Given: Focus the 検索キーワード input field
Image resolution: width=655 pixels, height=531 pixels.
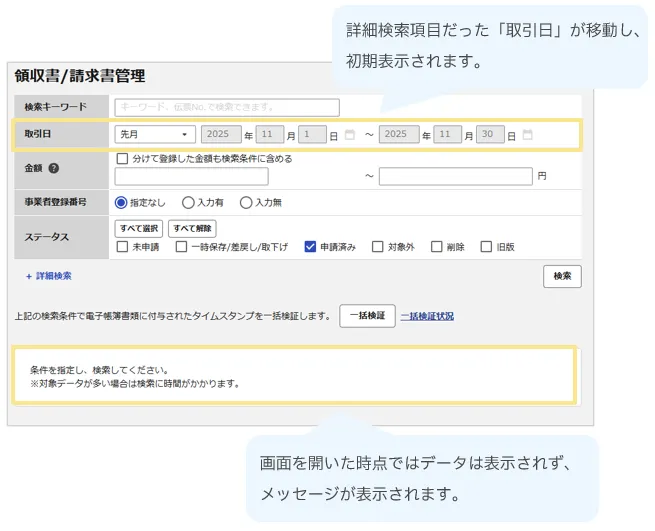Looking at the screenshot, I should tap(227, 107).
